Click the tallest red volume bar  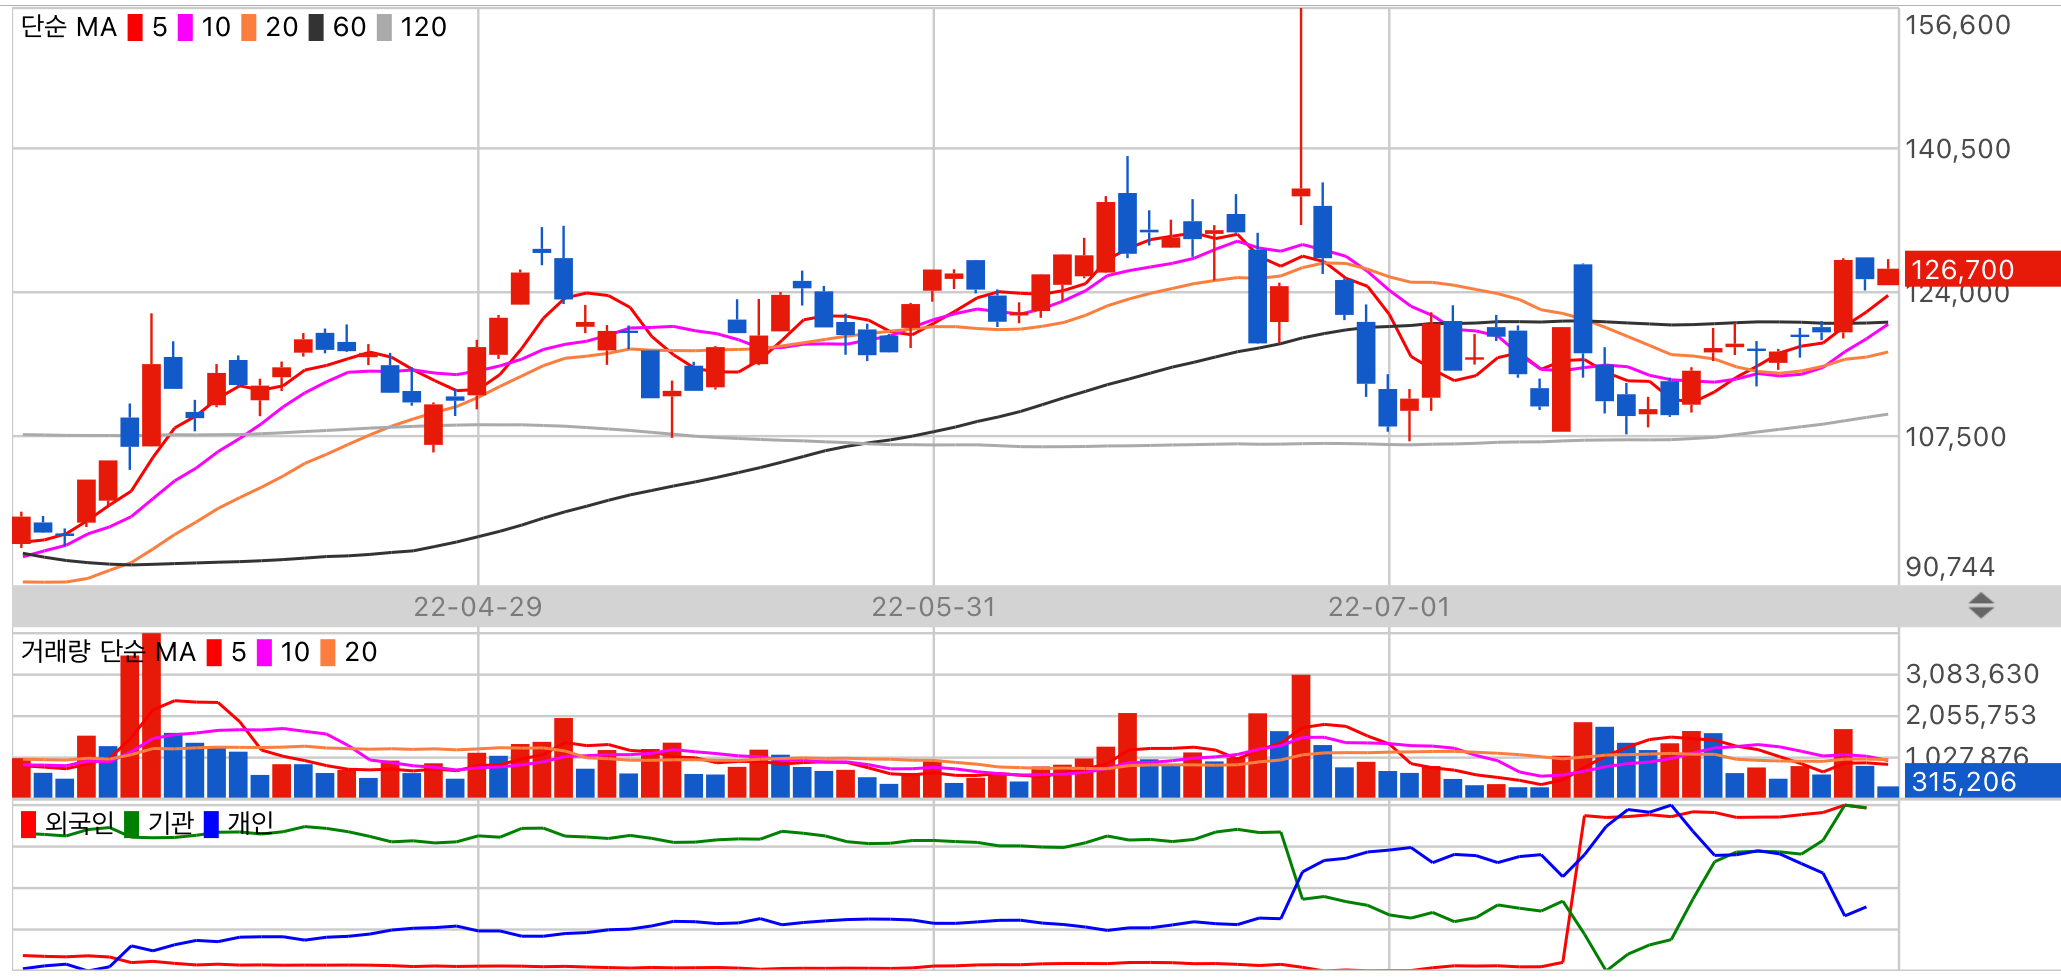(152, 715)
